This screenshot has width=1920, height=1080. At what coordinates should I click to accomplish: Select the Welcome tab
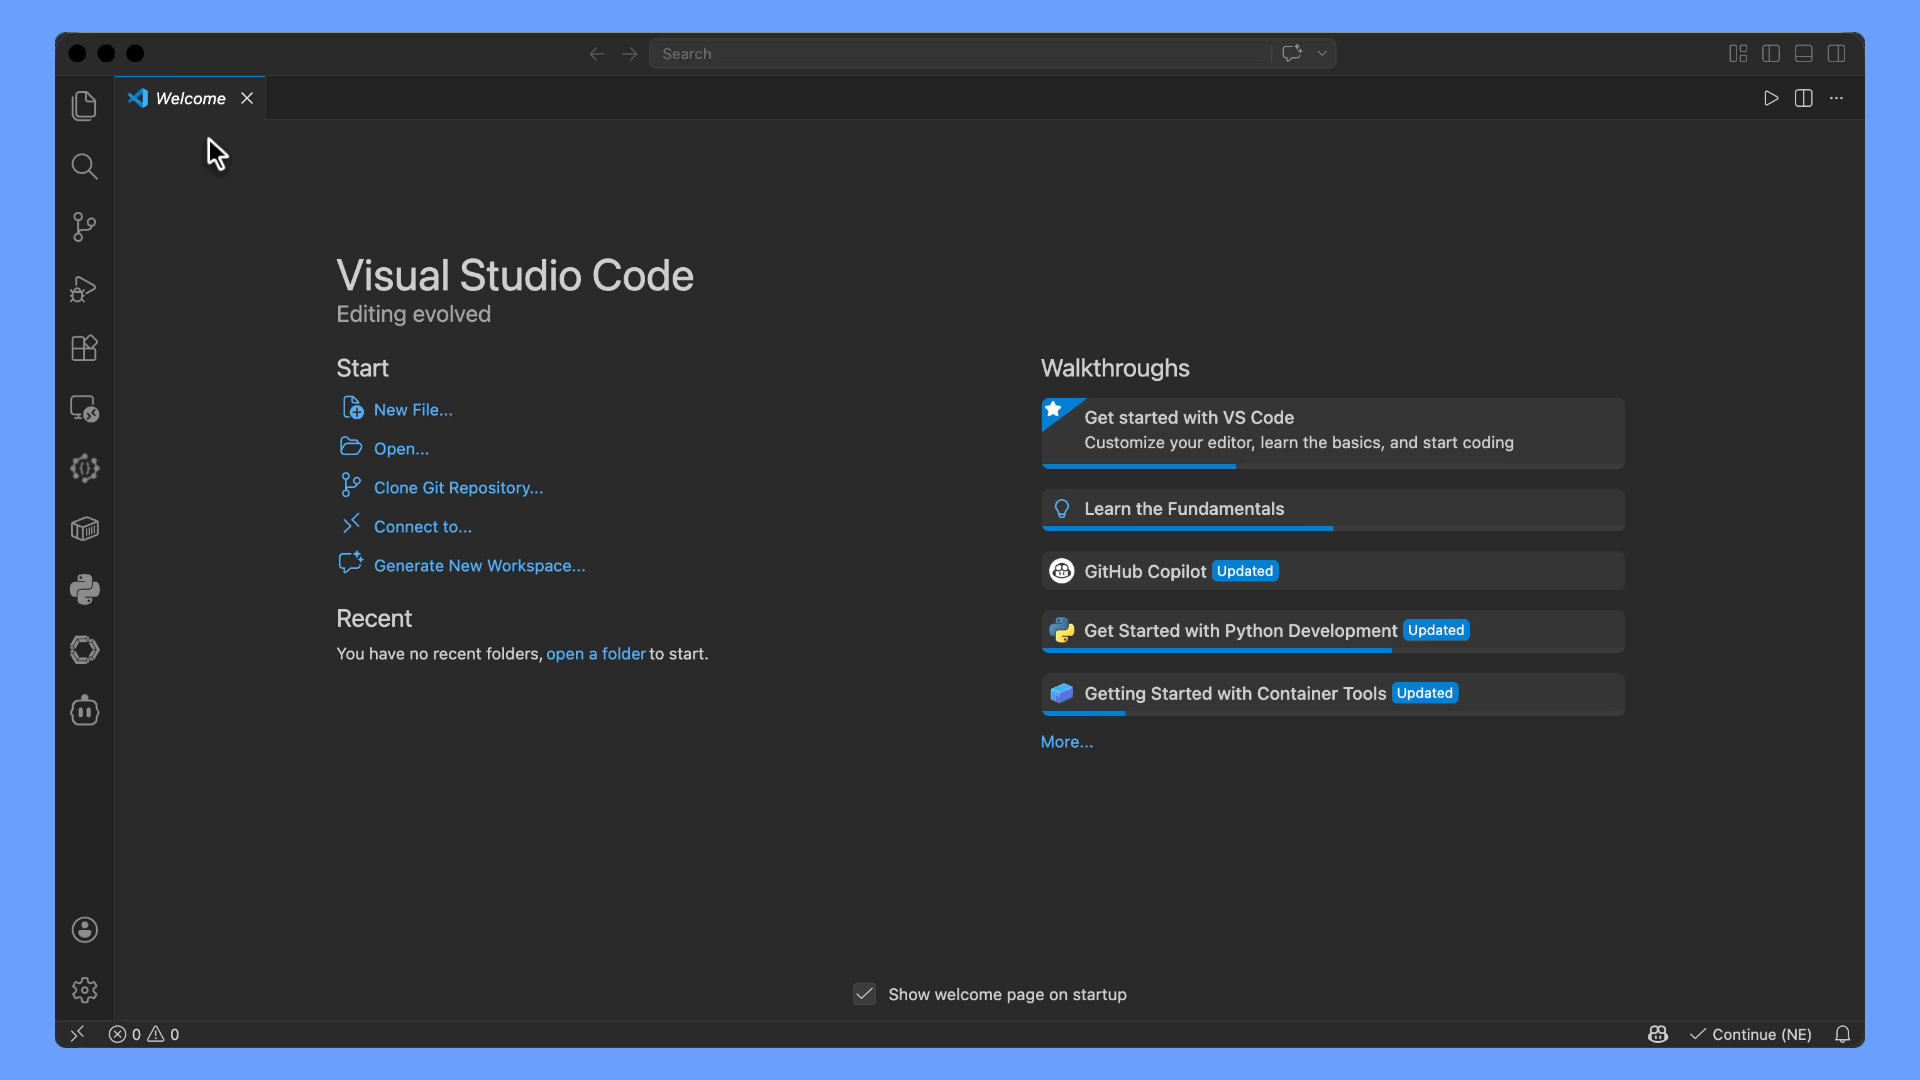tap(190, 98)
